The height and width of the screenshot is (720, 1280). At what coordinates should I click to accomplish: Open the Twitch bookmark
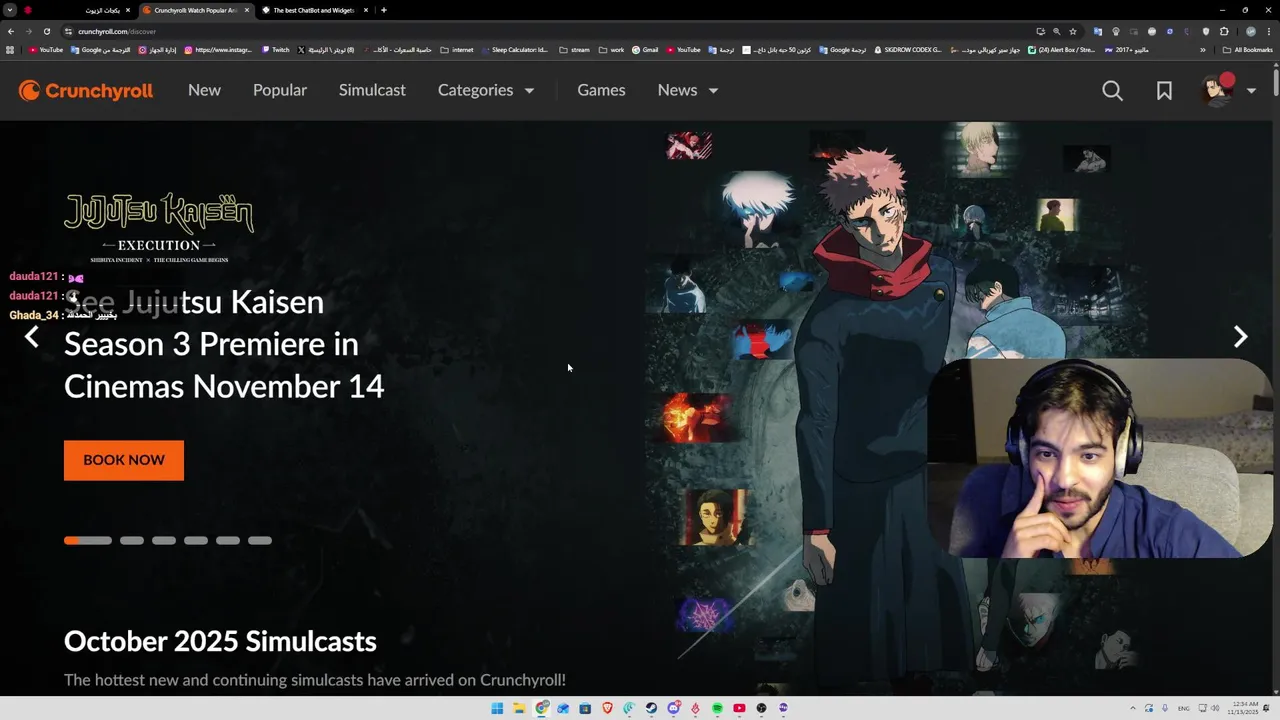tap(276, 49)
